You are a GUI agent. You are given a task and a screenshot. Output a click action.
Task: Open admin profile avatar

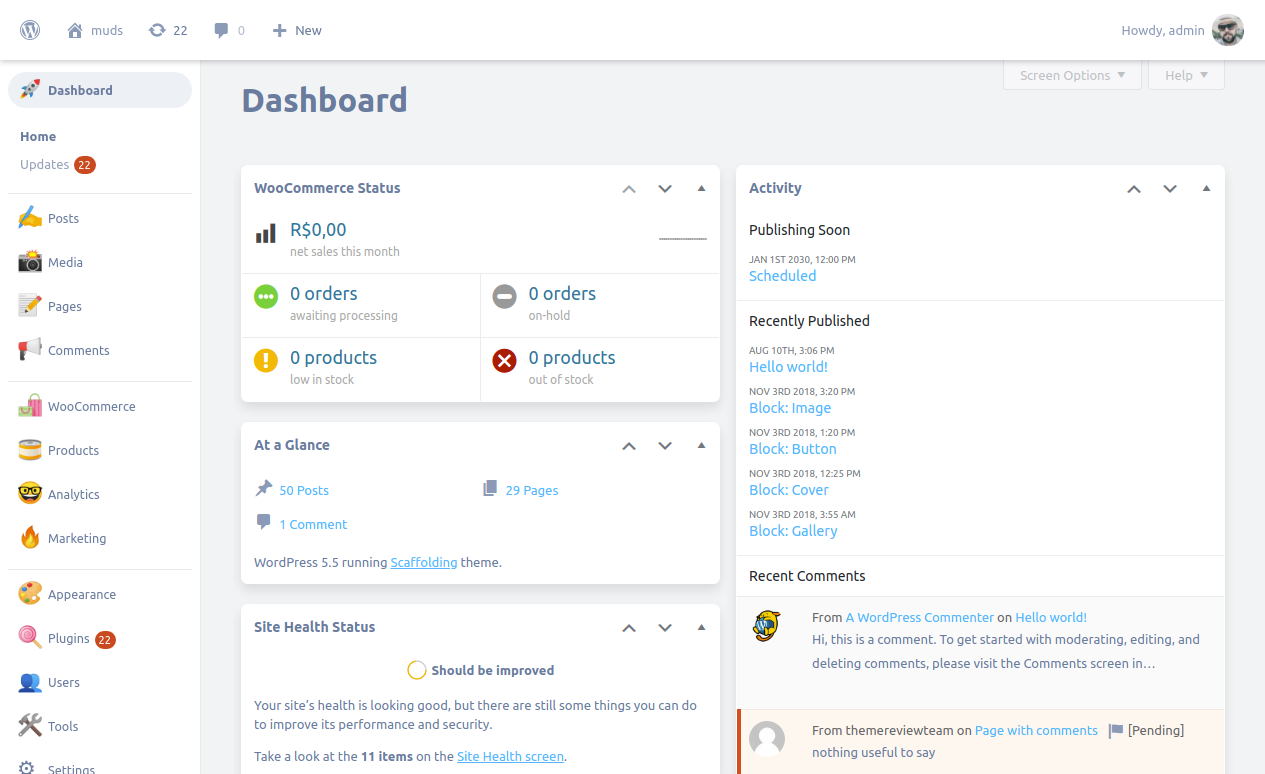[x=1228, y=30]
